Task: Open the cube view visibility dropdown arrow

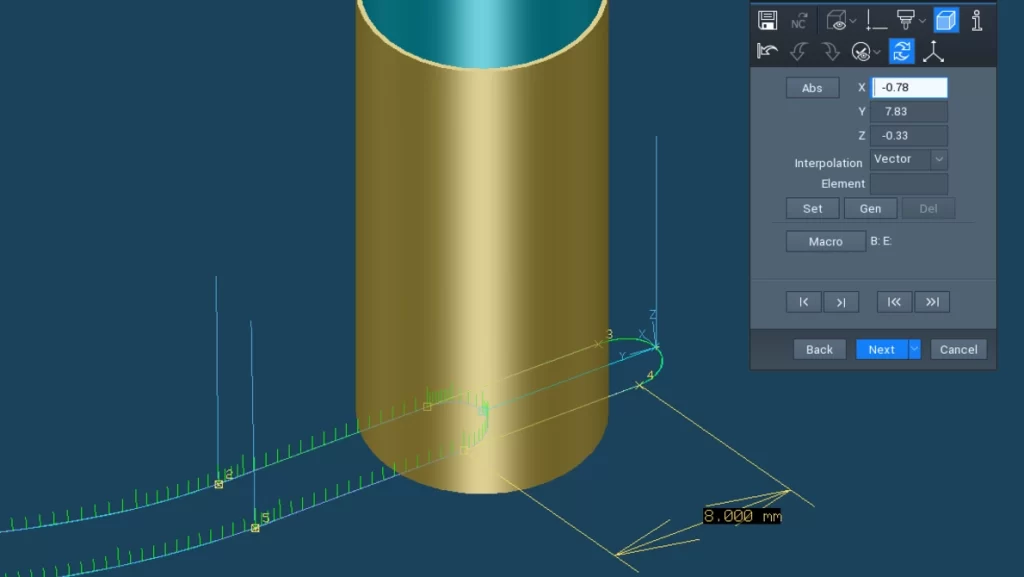Action: click(x=853, y=21)
